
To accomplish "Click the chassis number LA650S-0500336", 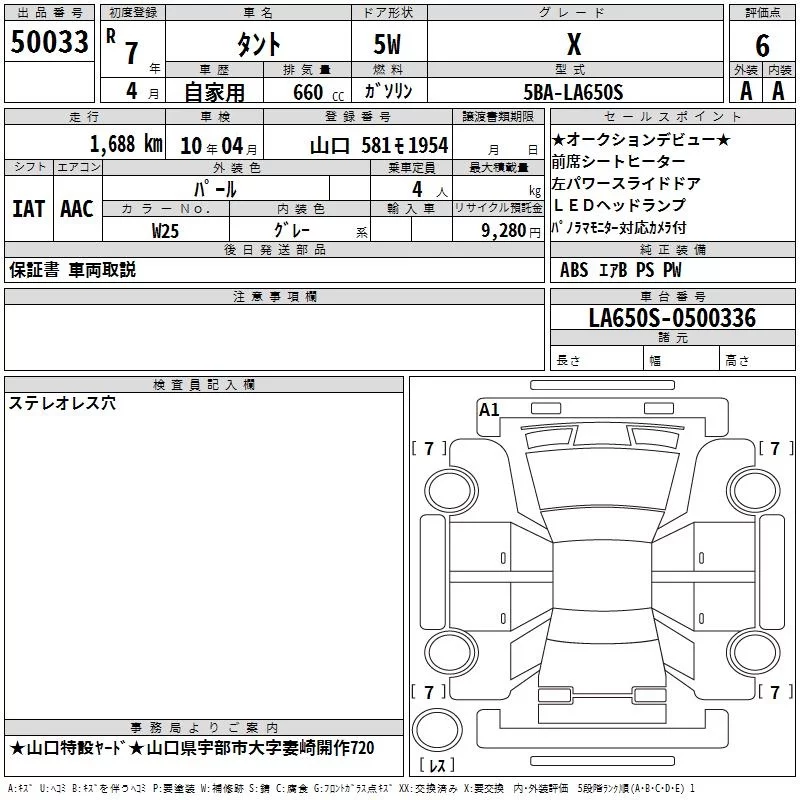I will pos(672,319).
